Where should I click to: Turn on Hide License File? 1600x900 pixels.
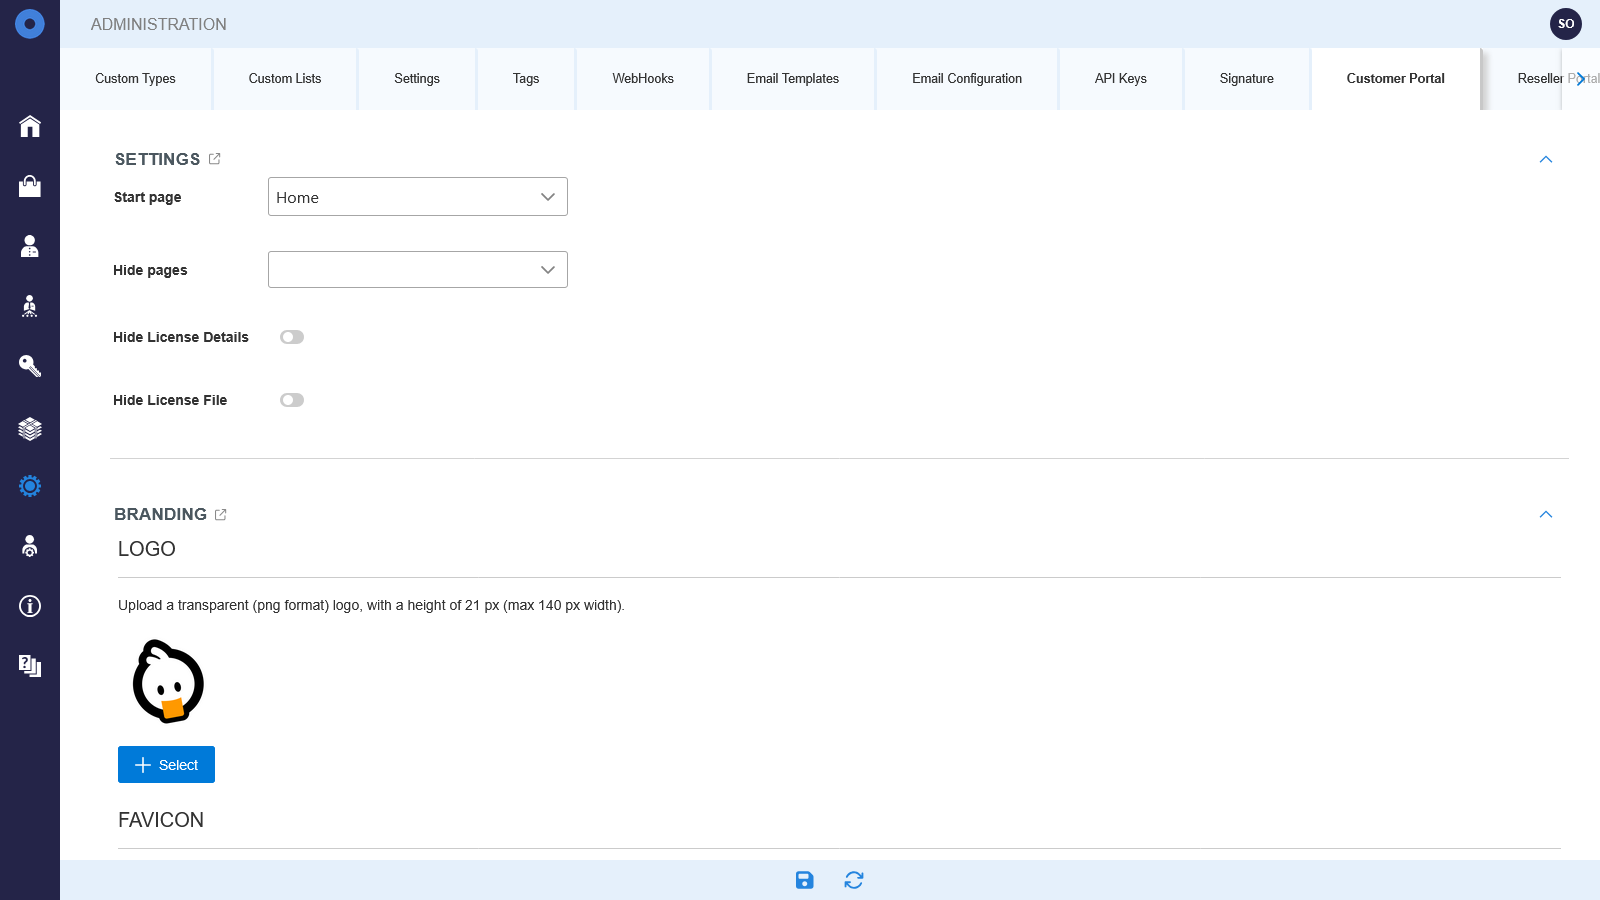pos(292,400)
